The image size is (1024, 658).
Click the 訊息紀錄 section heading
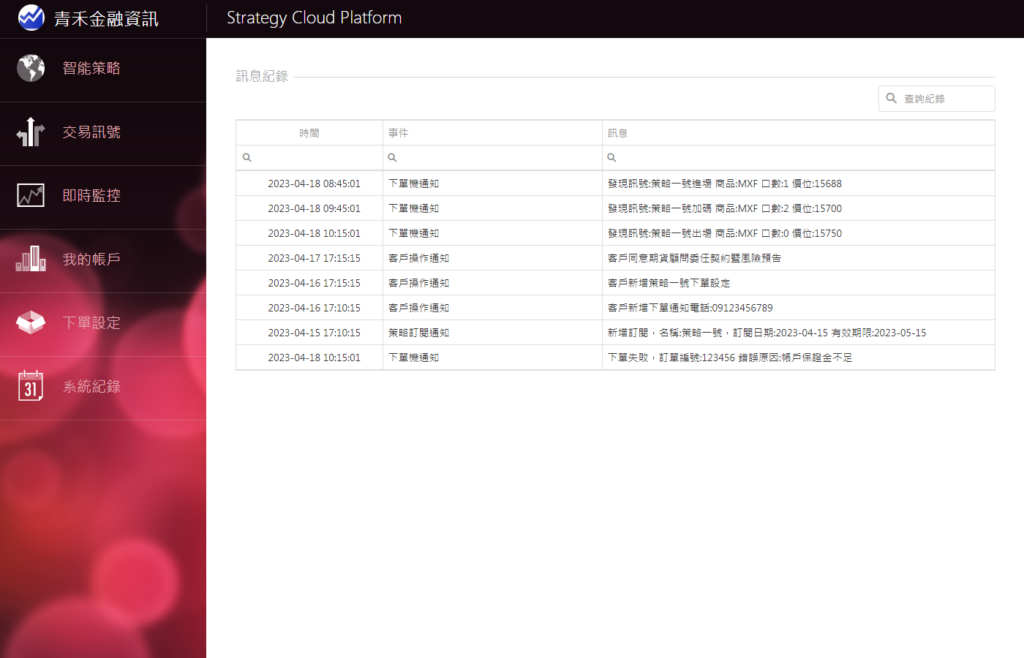[x=262, y=76]
